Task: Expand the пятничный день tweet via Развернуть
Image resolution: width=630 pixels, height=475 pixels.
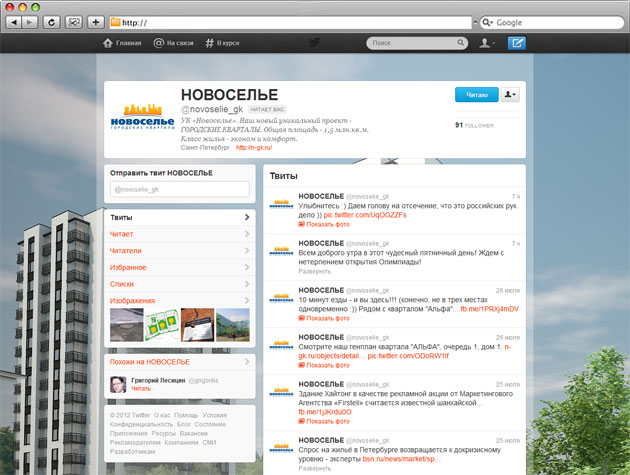Action: click(315, 271)
